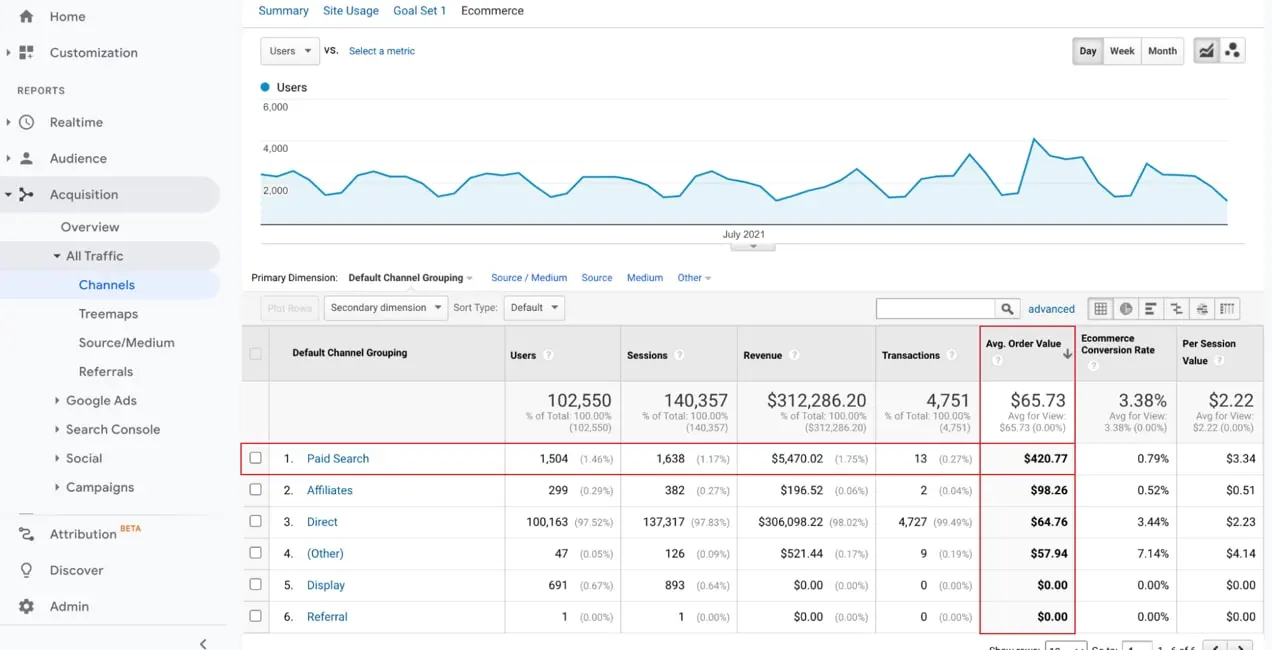Switch to the Summary tab

(283, 11)
